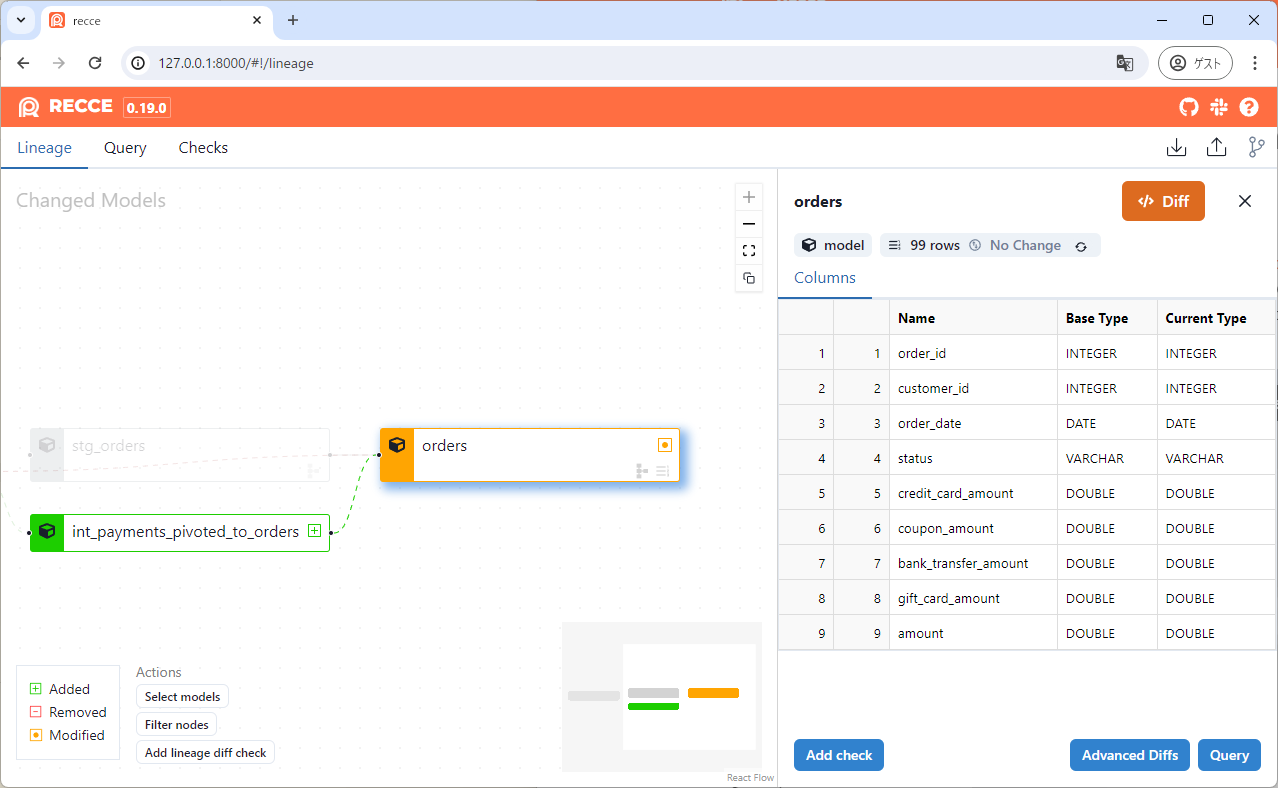Click the download/import state icon
Image resolution: width=1278 pixels, height=788 pixels.
pyautogui.click(x=1177, y=148)
